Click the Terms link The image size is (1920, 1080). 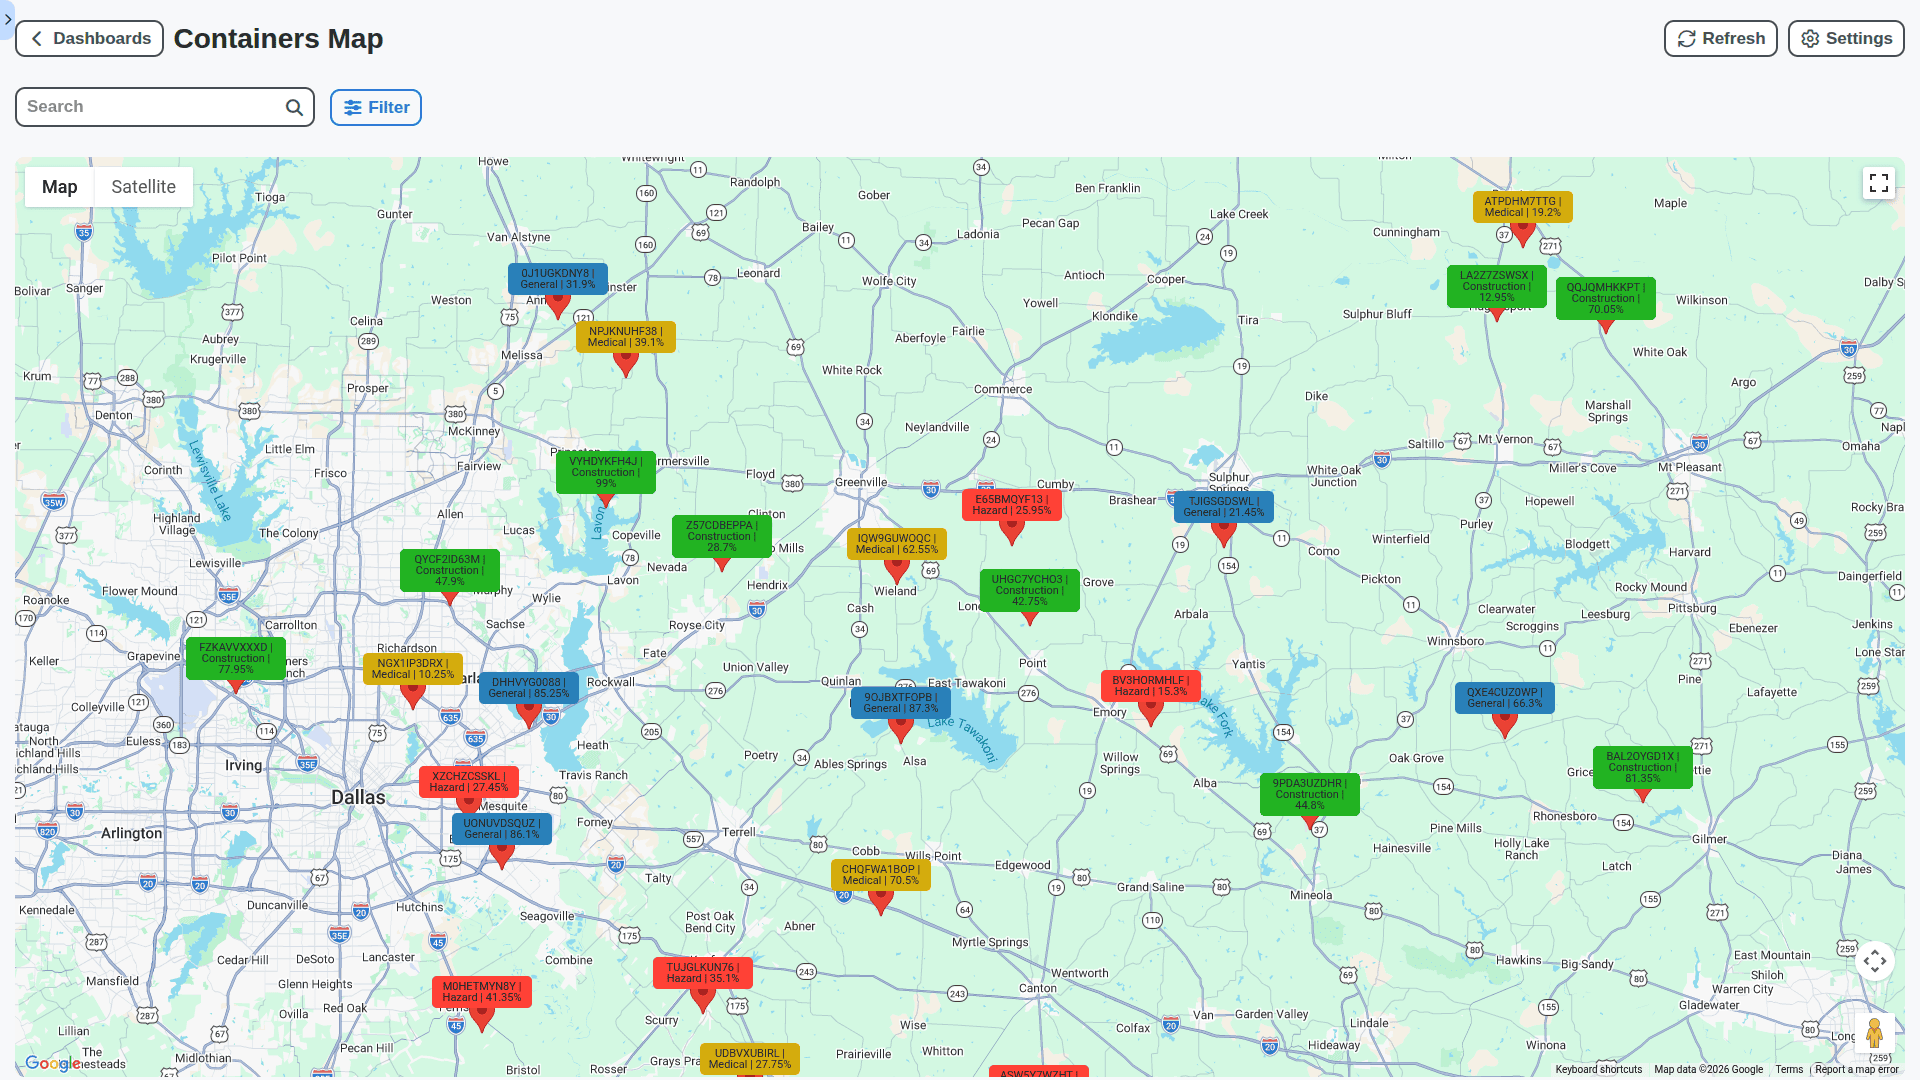click(1789, 1069)
